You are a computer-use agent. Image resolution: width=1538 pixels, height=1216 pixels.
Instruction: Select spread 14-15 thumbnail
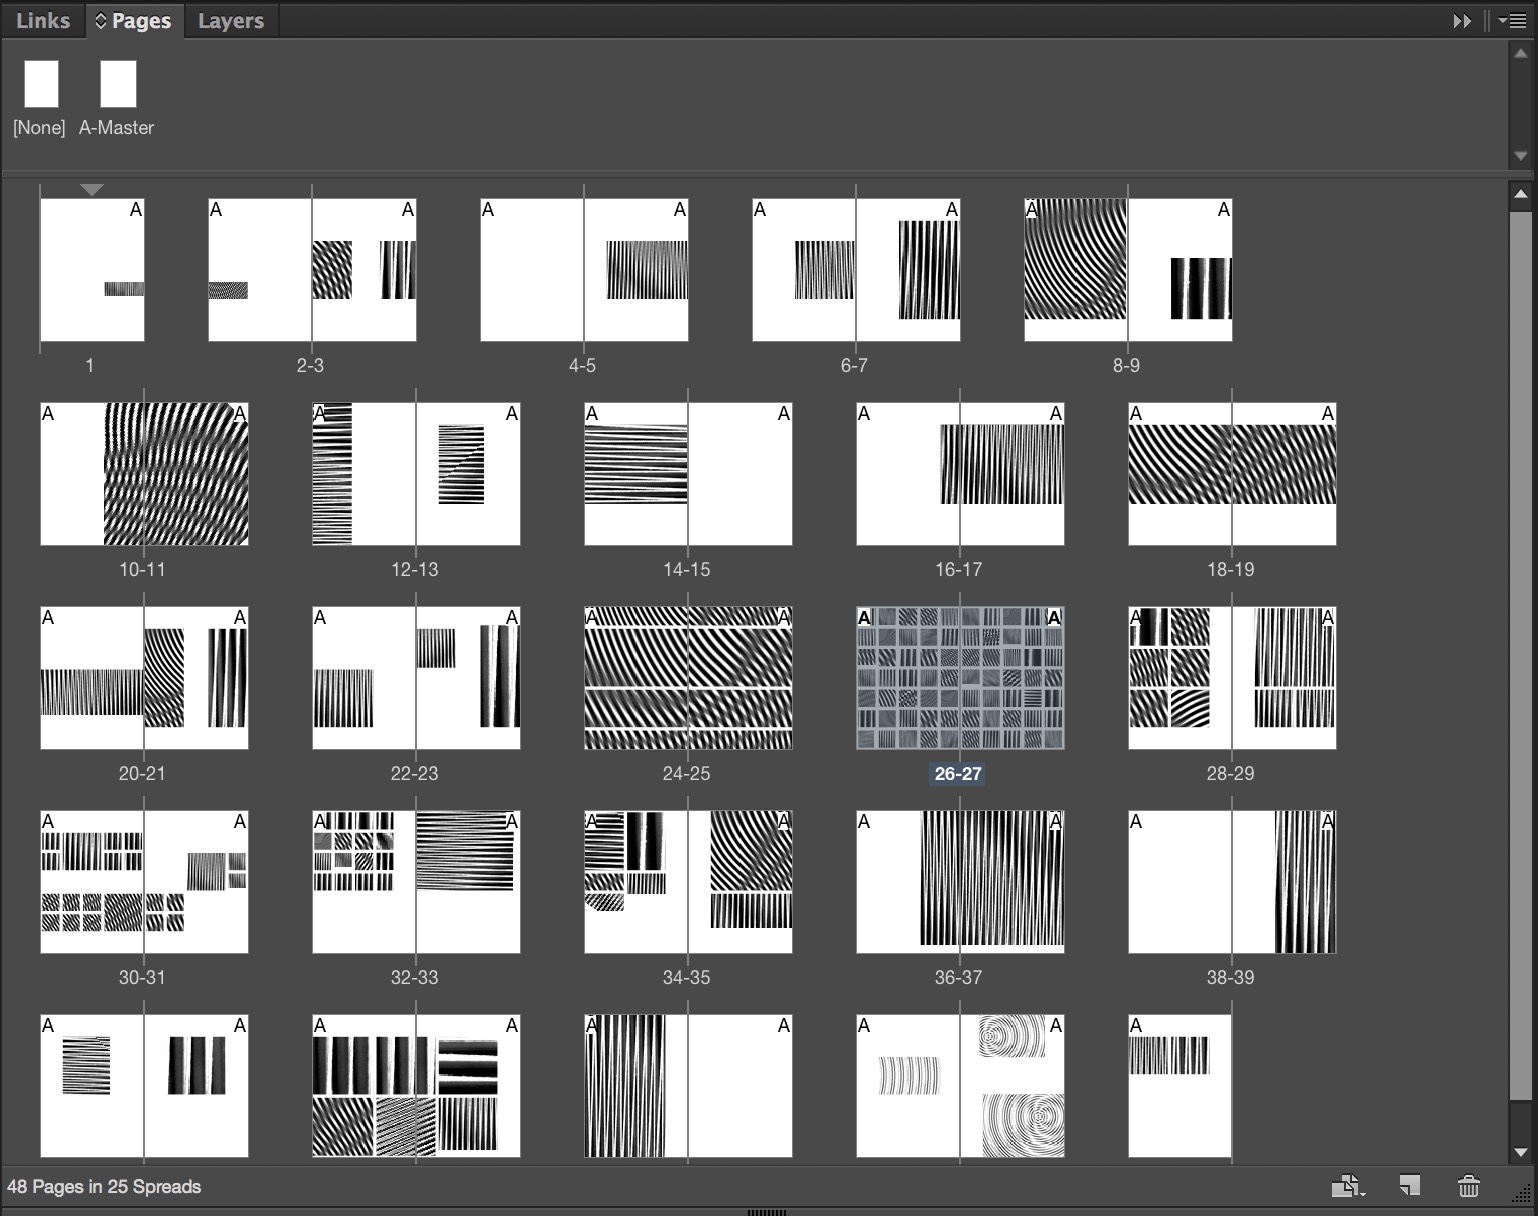pyautogui.click(x=688, y=474)
